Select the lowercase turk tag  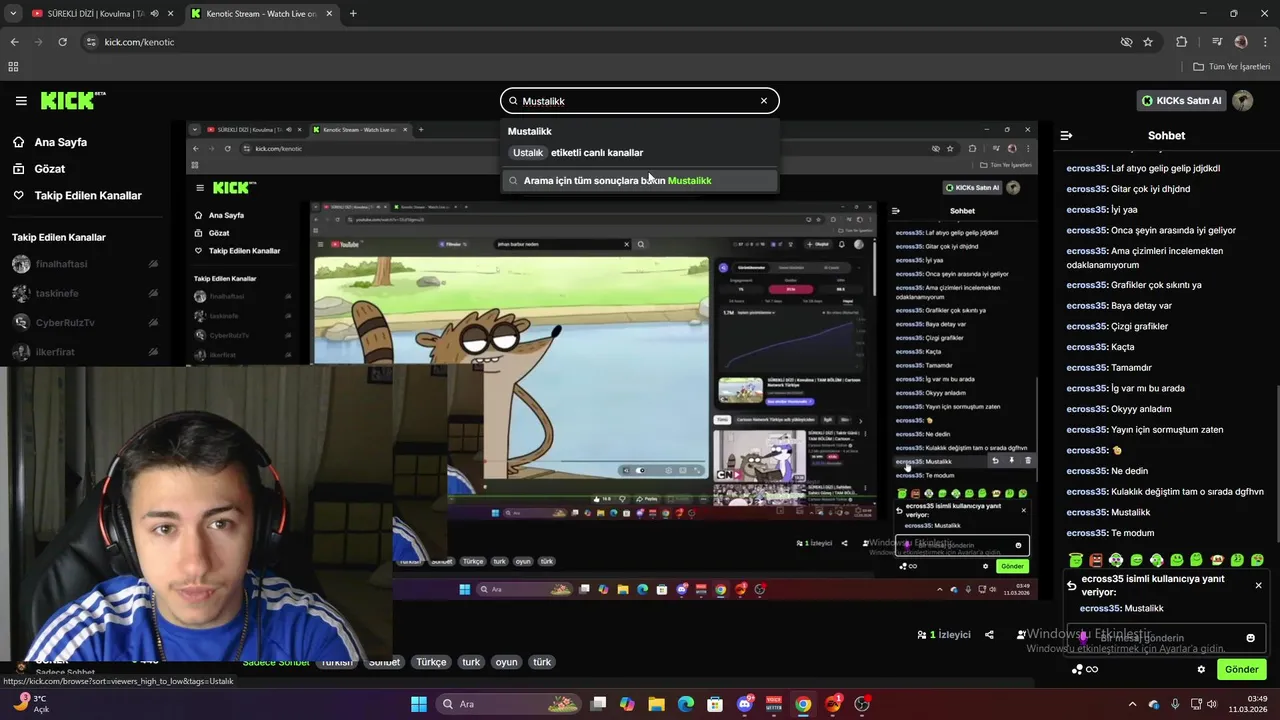(471, 662)
